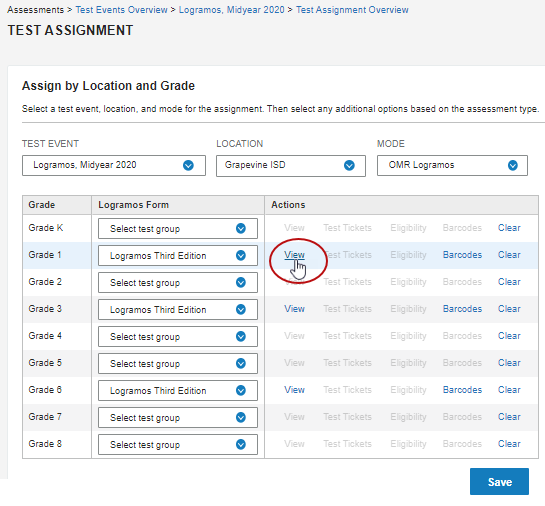The width and height of the screenshot is (545, 506).
Task: Select a test group for Grade 4
Action: tap(178, 336)
